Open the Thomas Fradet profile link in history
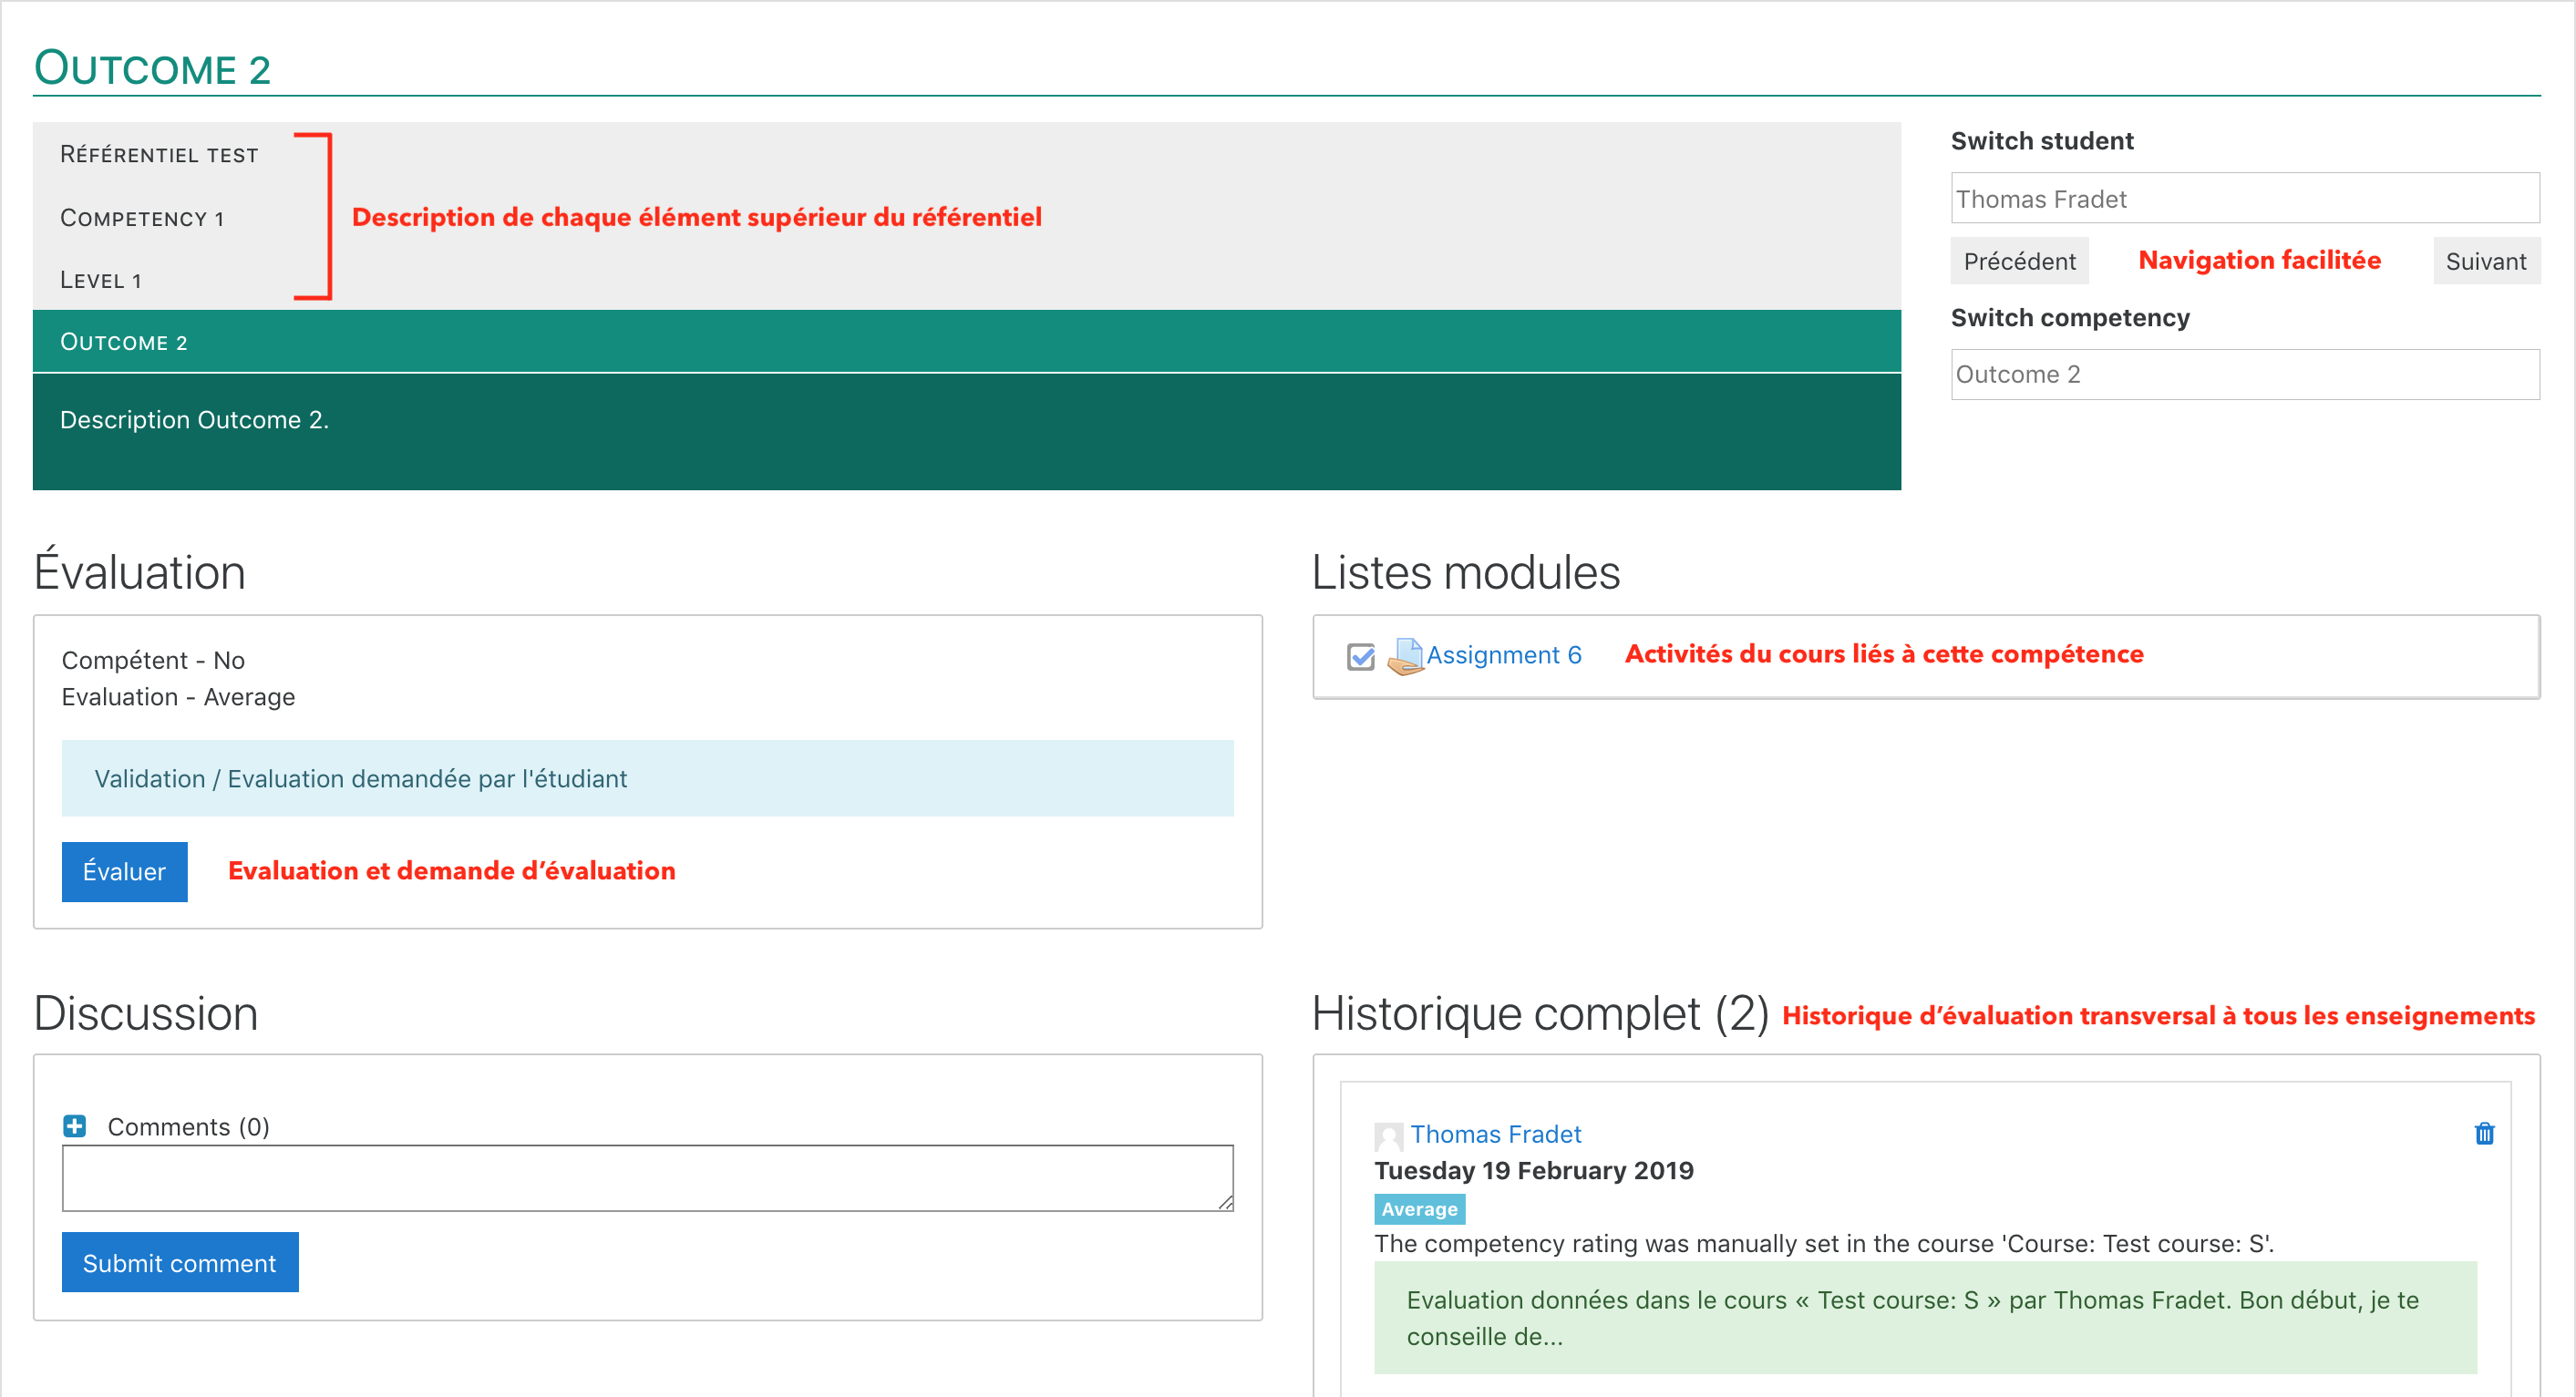 click(x=1495, y=1135)
